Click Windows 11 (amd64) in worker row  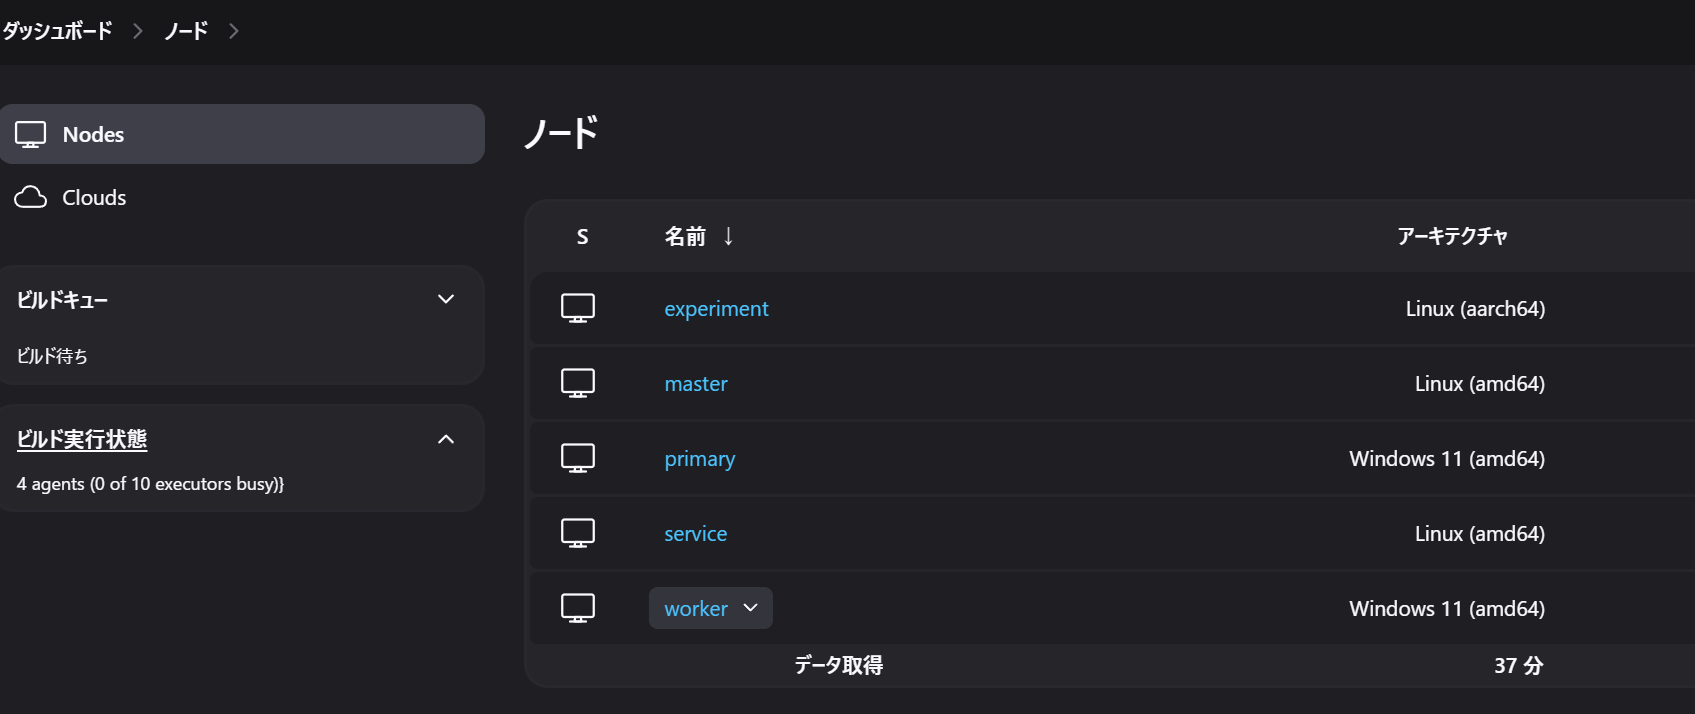1447,609
